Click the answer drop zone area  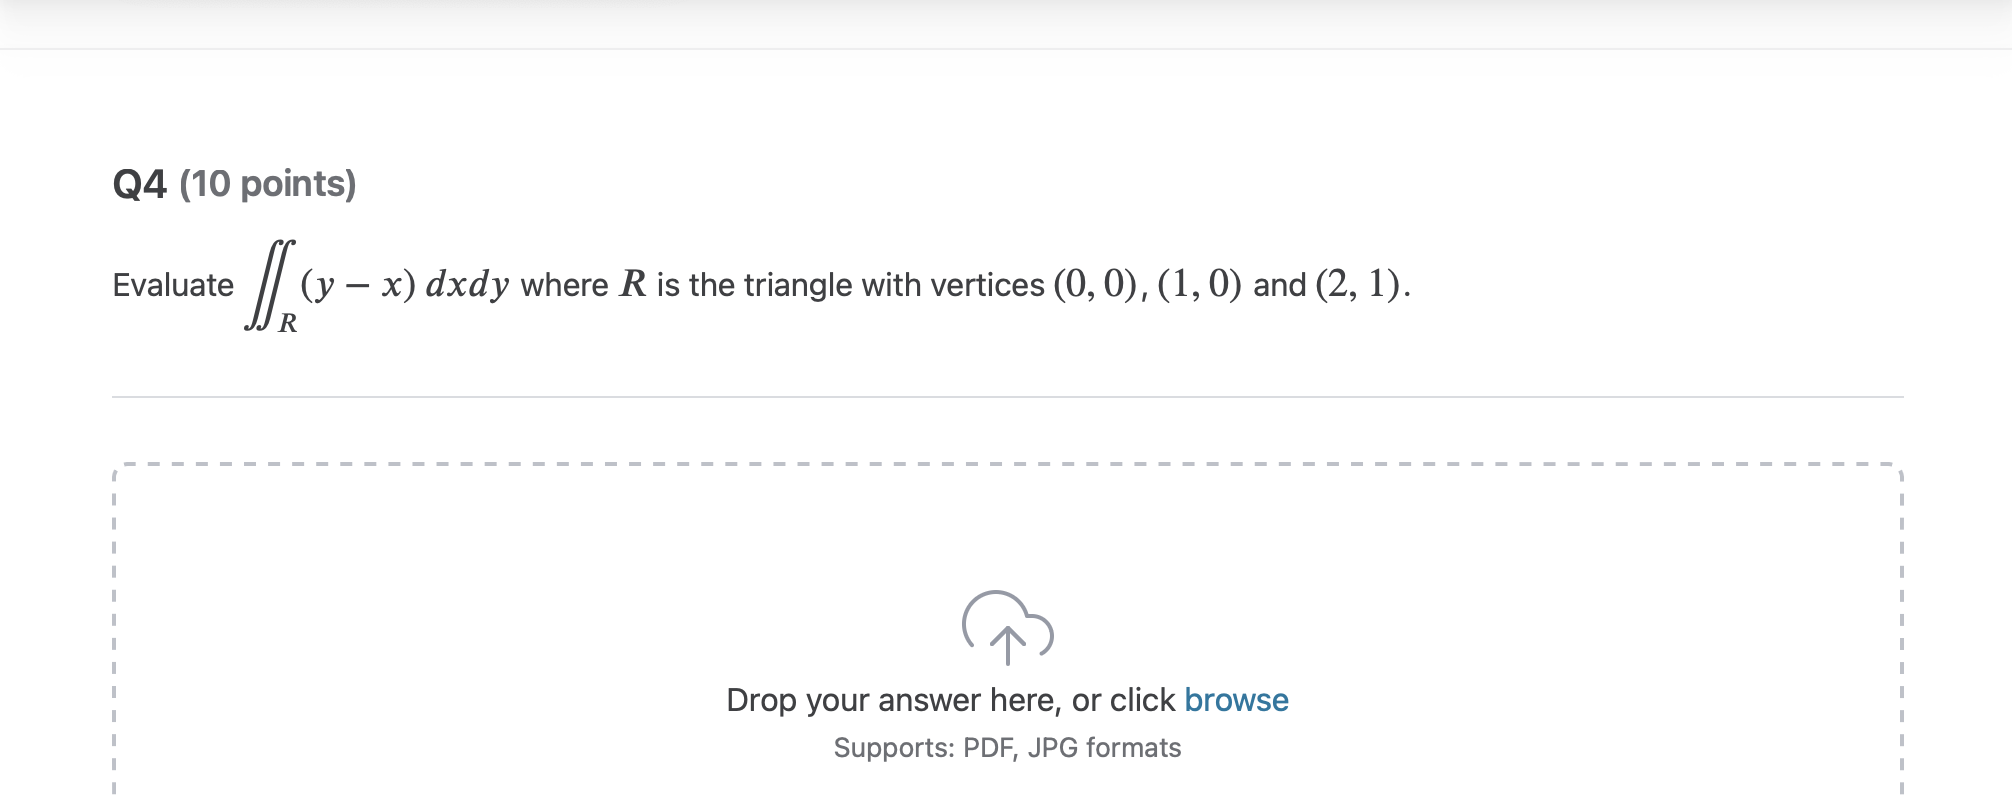click(1006, 640)
